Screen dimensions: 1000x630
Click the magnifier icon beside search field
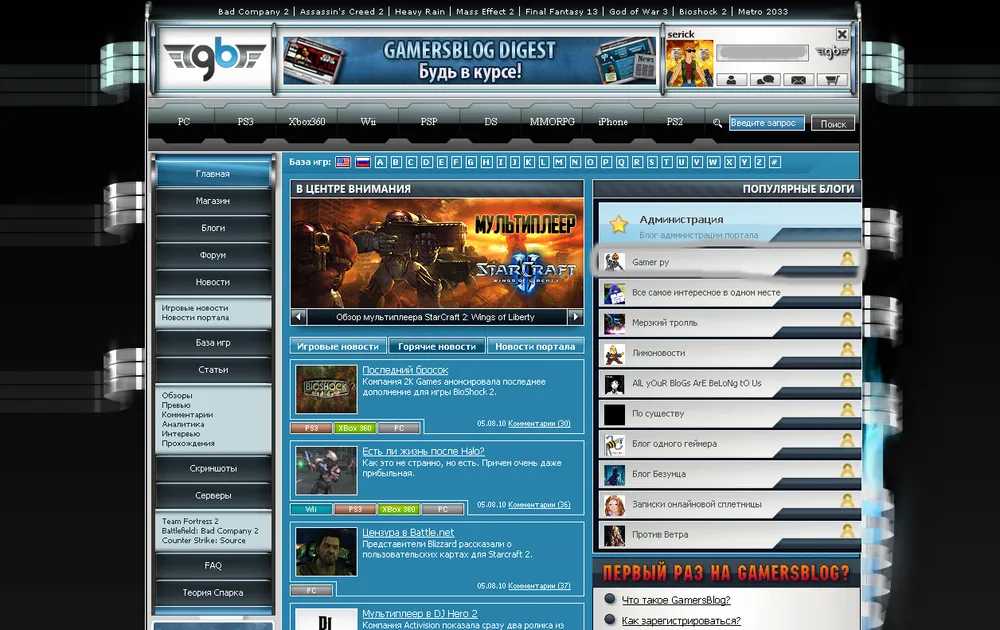tap(717, 123)
